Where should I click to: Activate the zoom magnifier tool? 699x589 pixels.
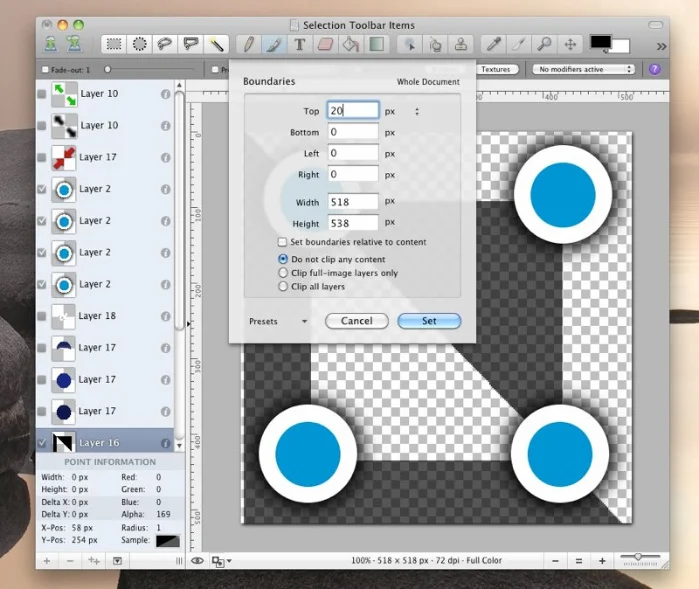pos(544,44)
